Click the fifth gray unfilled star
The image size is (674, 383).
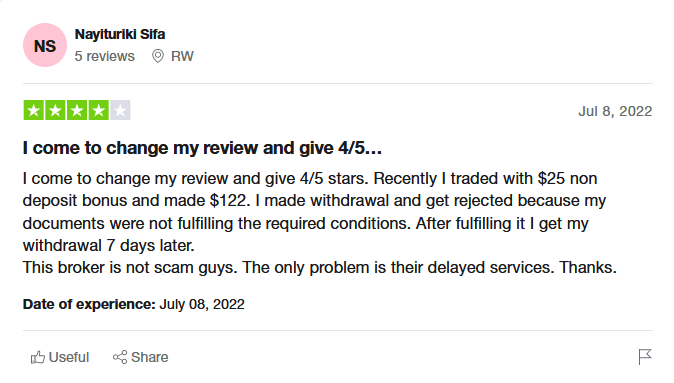[120, 110]
